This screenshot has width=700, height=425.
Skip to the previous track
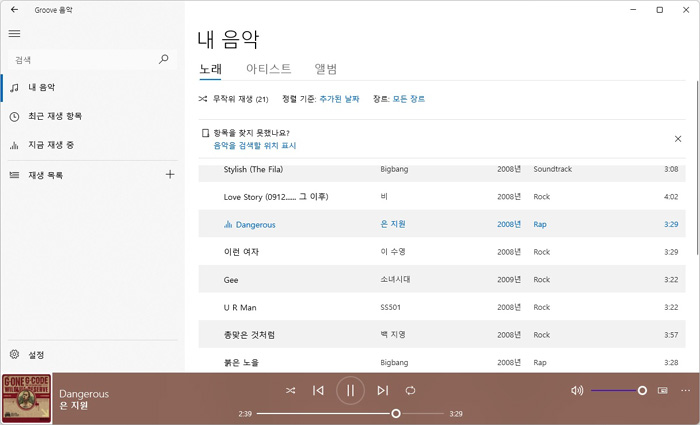point(318,391)
